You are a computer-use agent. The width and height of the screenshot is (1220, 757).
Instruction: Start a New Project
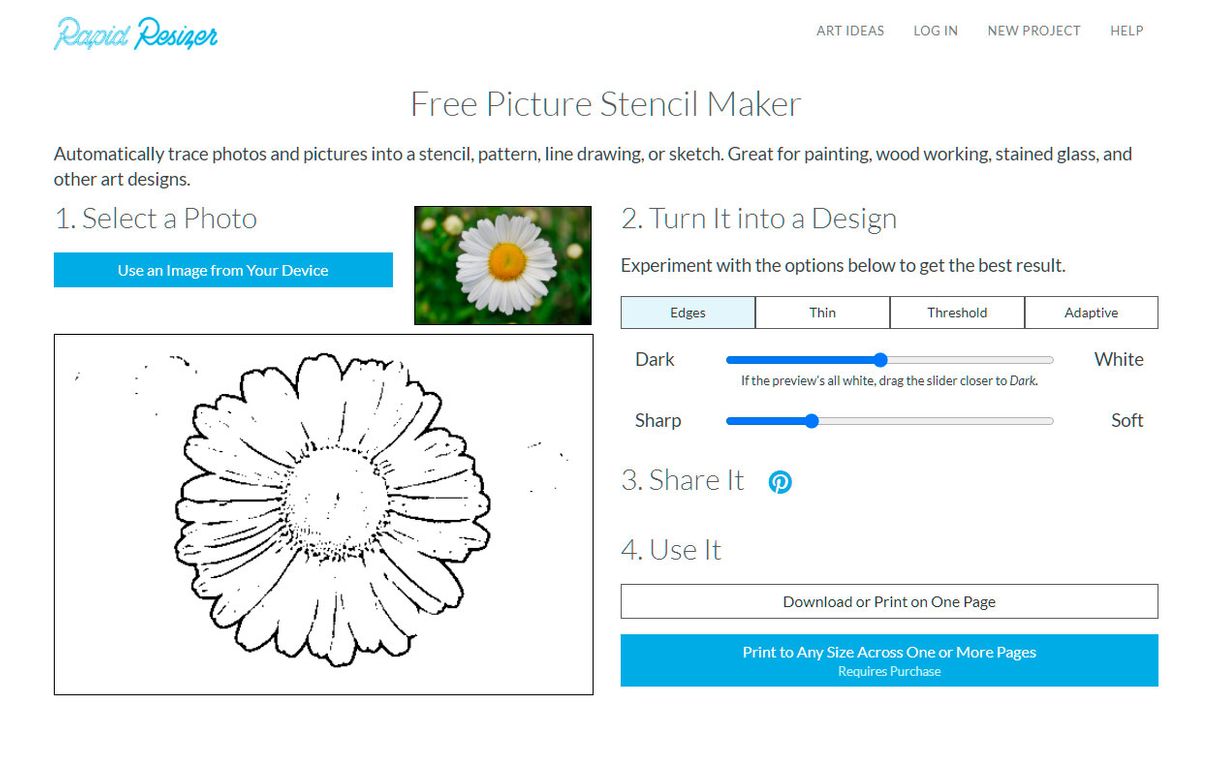point(1033,31)
